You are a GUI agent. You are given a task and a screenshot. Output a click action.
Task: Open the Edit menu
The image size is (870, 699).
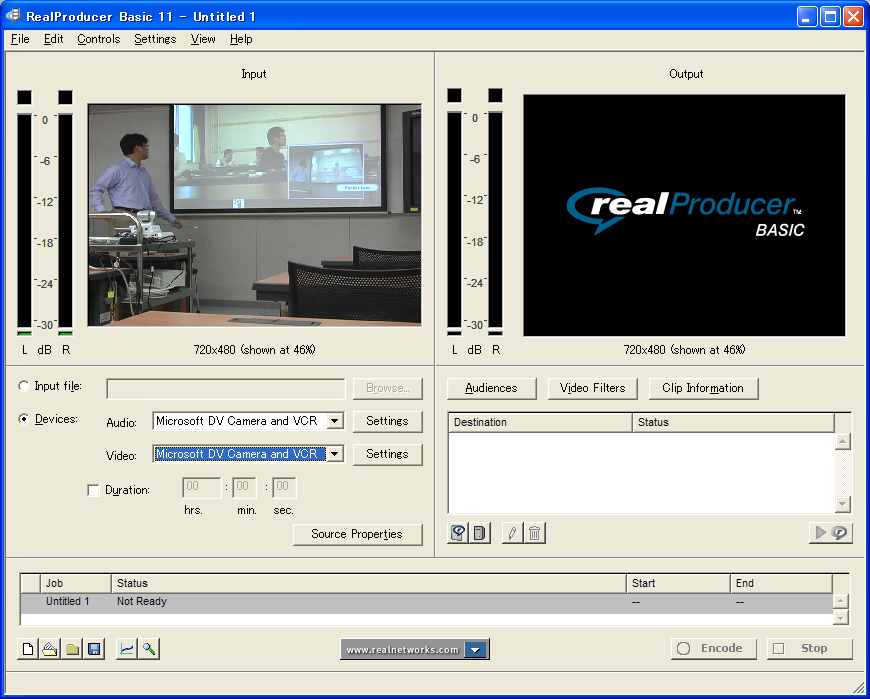coord(53,39)
